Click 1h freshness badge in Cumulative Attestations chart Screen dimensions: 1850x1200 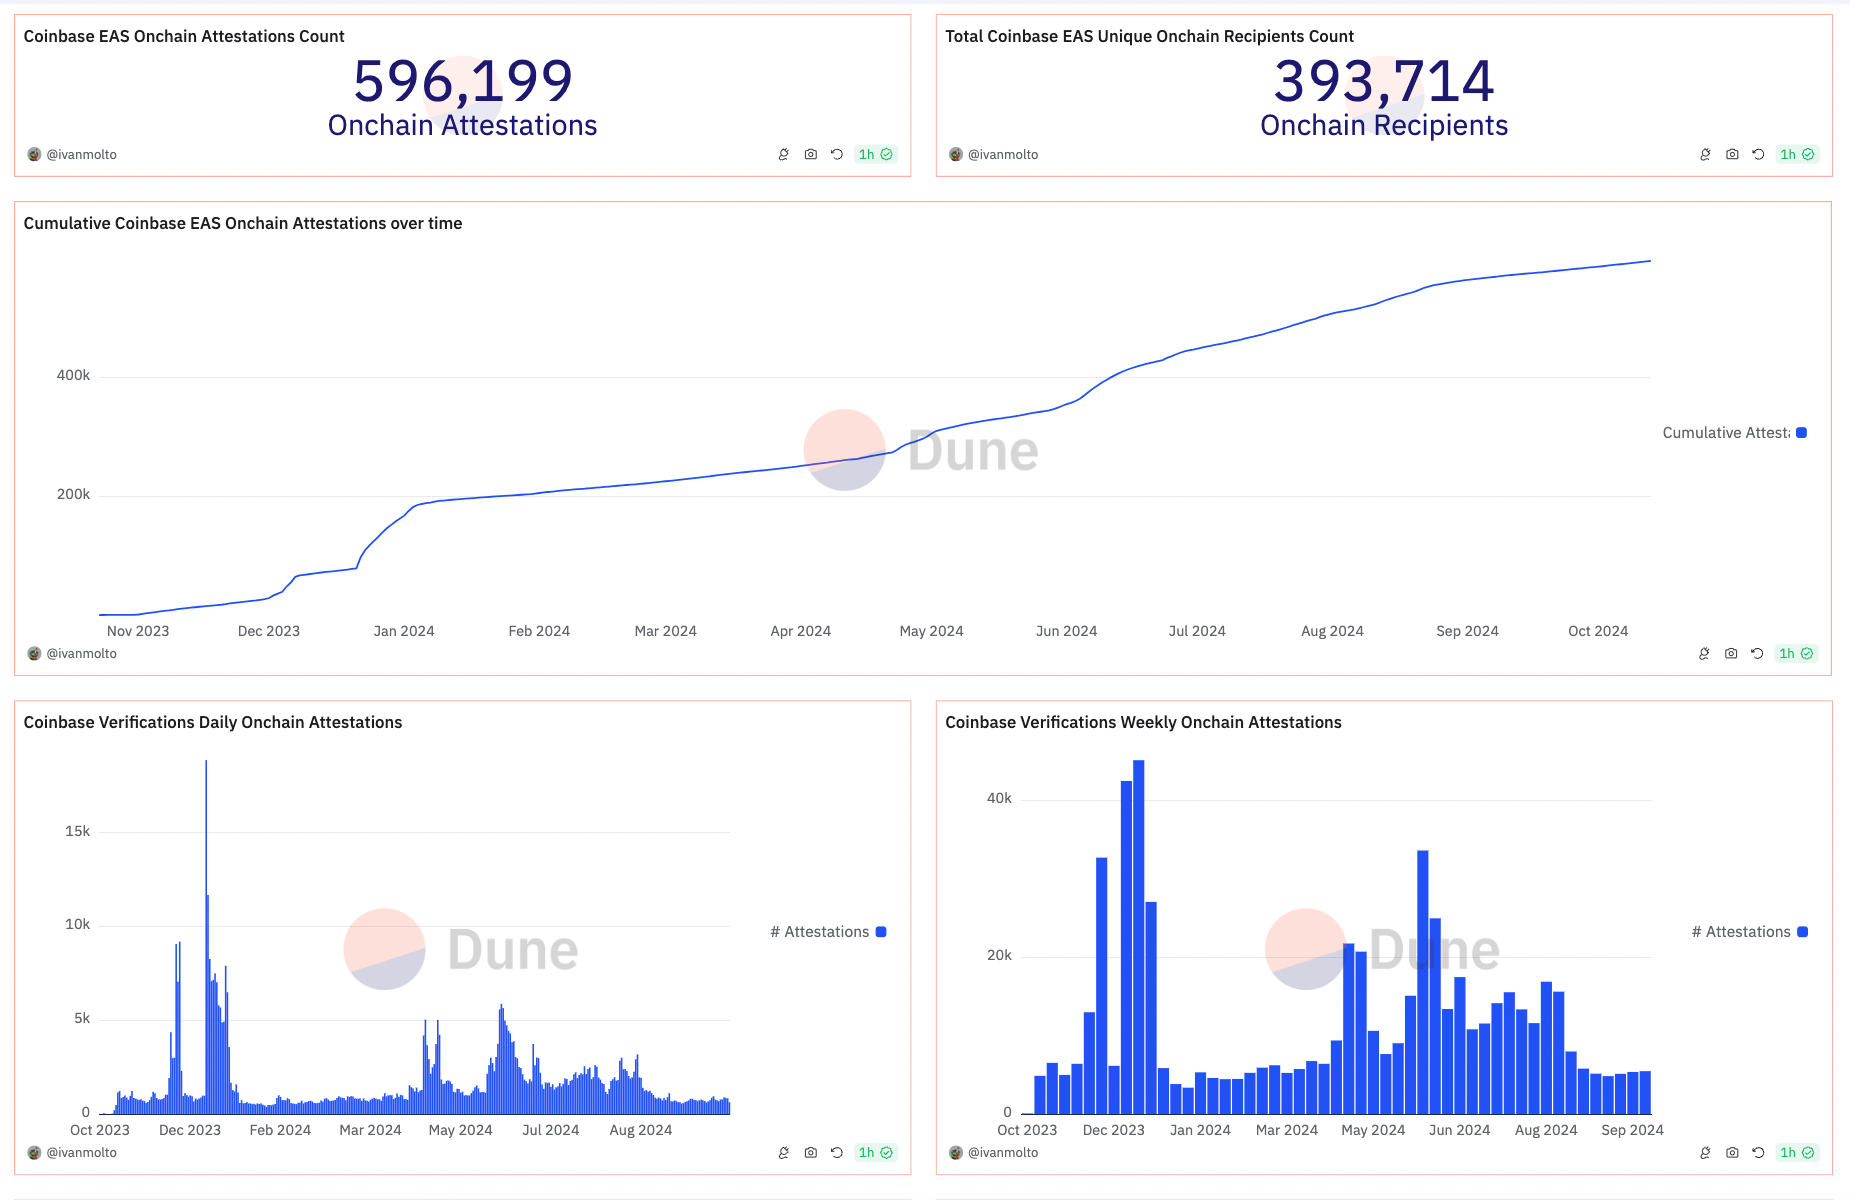(x=1796, y=653)
